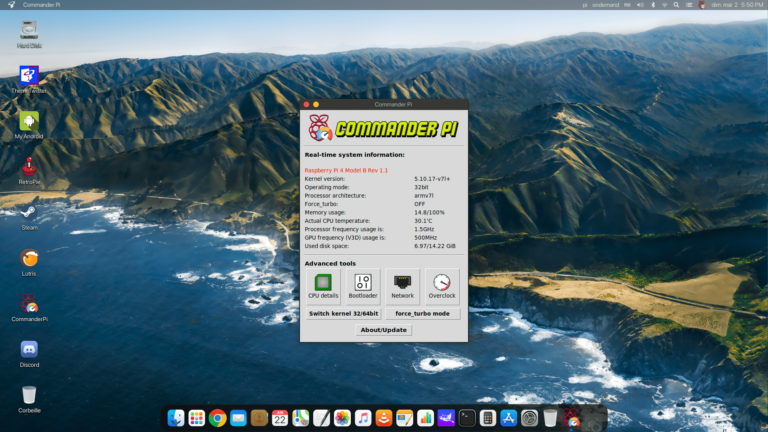This screenshot has width=768, height=432.
Task: Launch Chrome from the dock
Action: tap(217, 418)
